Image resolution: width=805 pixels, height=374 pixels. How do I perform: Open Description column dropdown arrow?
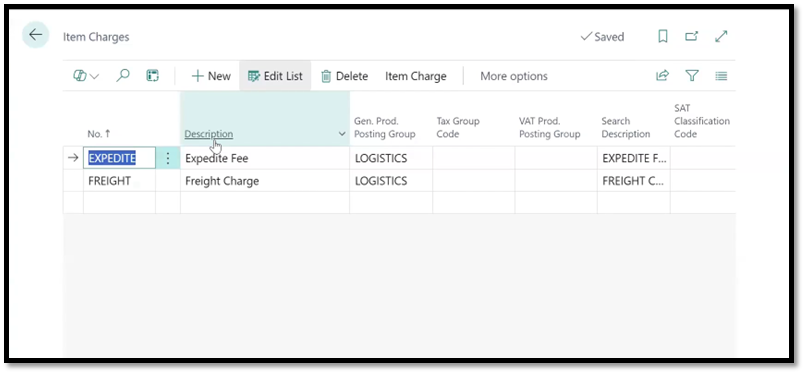coord(342,134)
